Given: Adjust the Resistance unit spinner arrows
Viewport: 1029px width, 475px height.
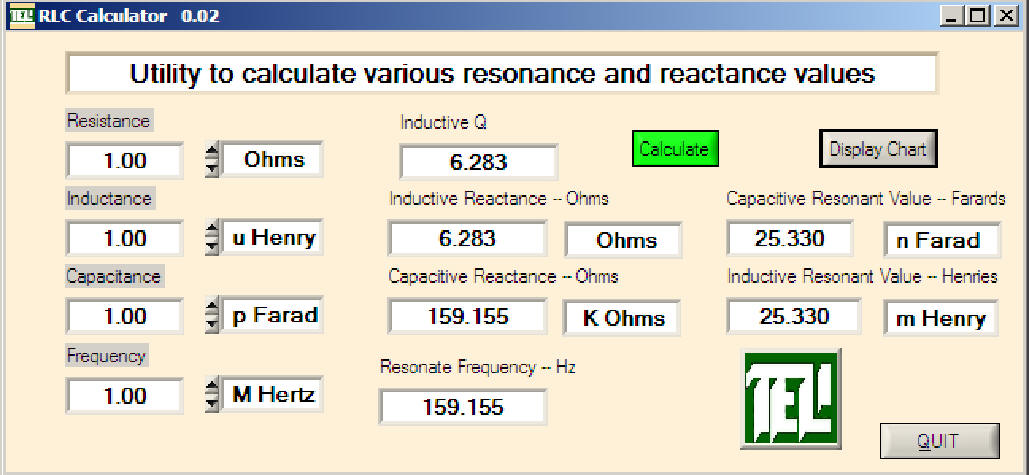Looking at the screenshot, I should click(x=211, y=160).
